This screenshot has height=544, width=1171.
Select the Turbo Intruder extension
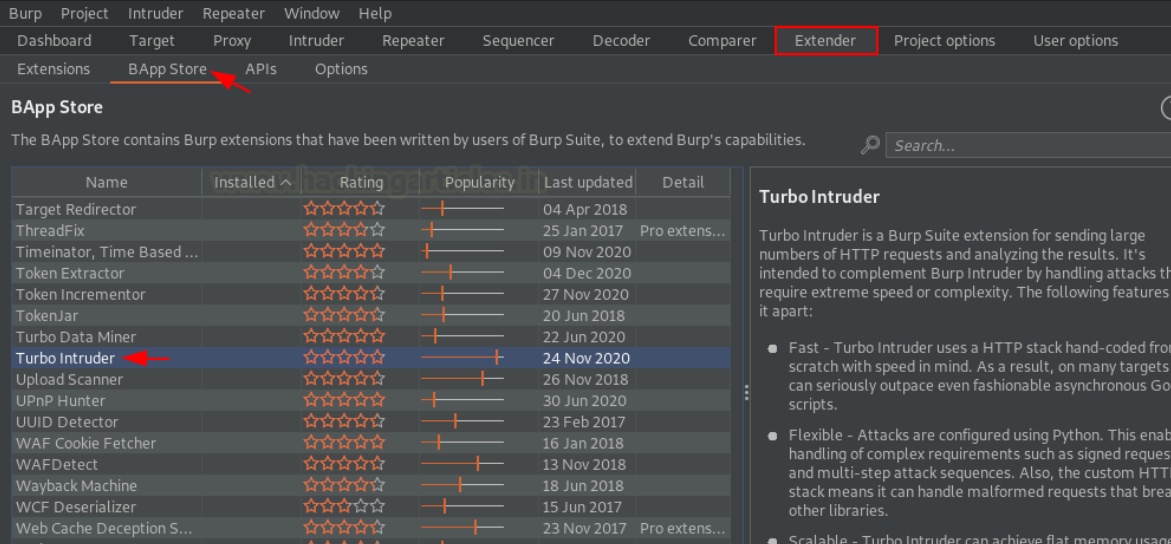(371, 358)
